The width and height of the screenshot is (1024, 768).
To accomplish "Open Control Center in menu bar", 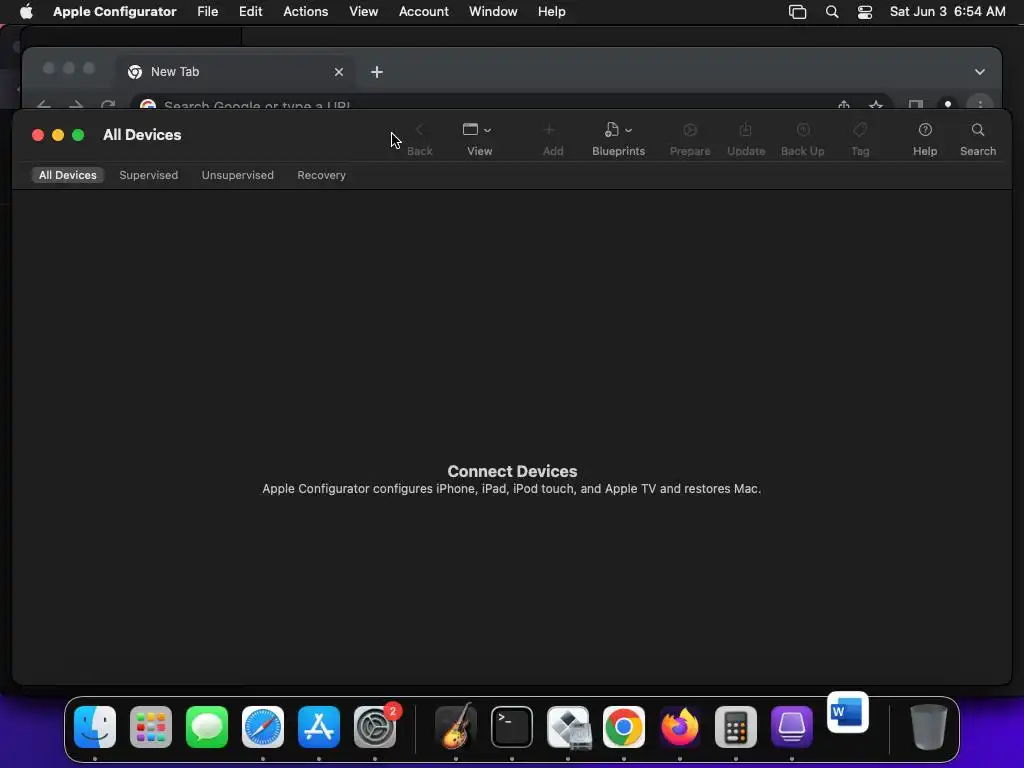I will tap(865, 12).
